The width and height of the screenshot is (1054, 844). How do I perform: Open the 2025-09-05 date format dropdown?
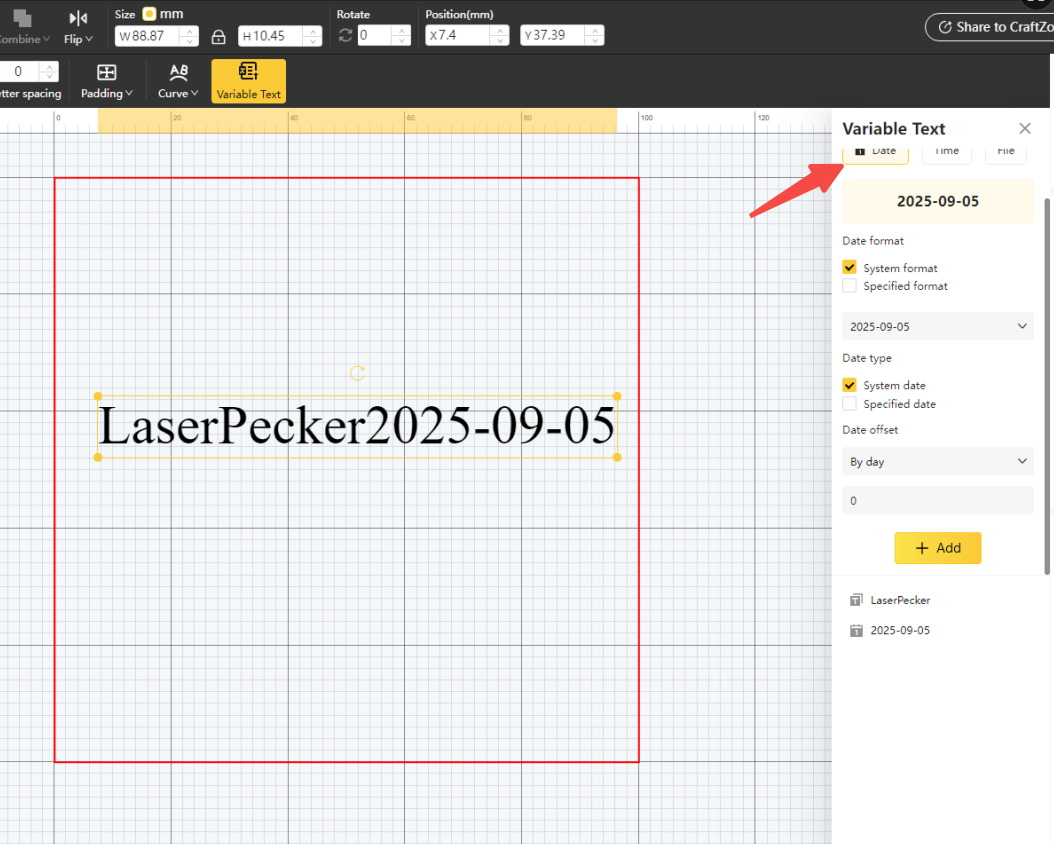coord(938,327)
